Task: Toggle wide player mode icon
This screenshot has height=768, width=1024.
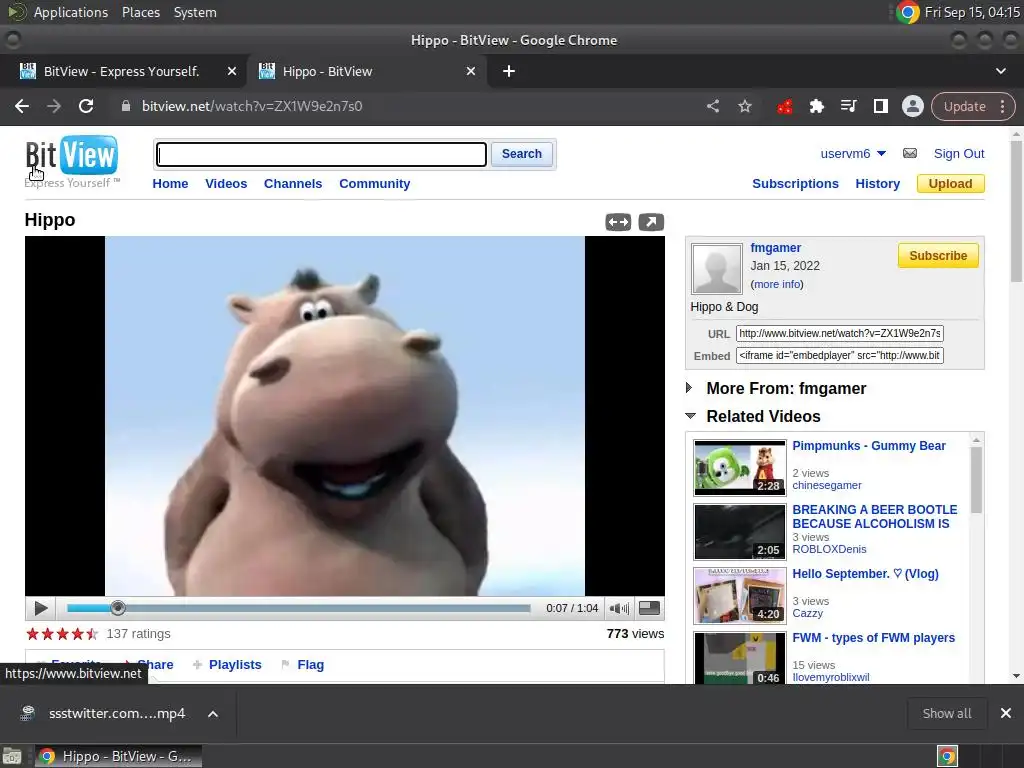Action: 618,223
